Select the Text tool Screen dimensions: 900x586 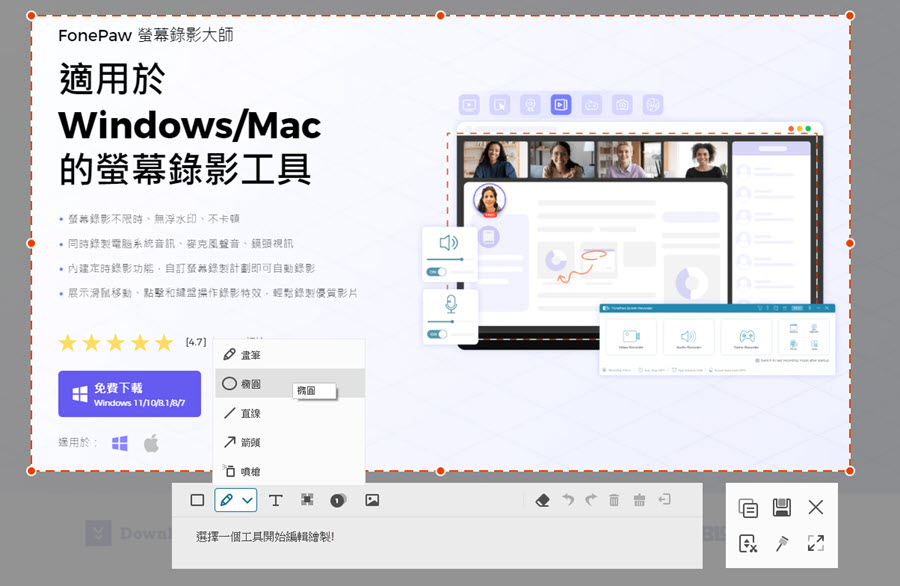coord(276,500)
